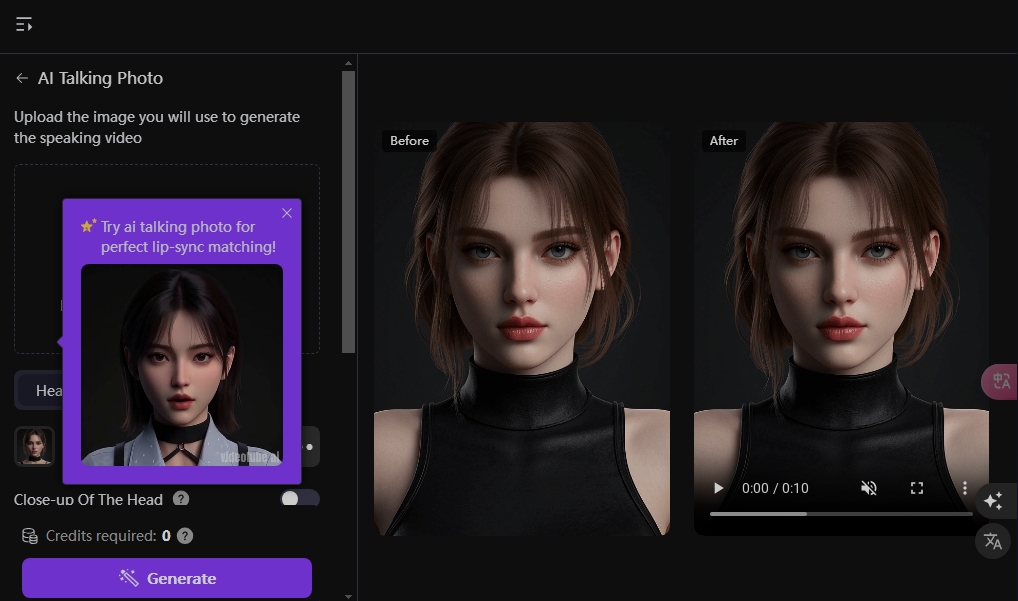Play the After video
Image resolution: width=1018 pixels, height=601 pixels.
point(718,488)
